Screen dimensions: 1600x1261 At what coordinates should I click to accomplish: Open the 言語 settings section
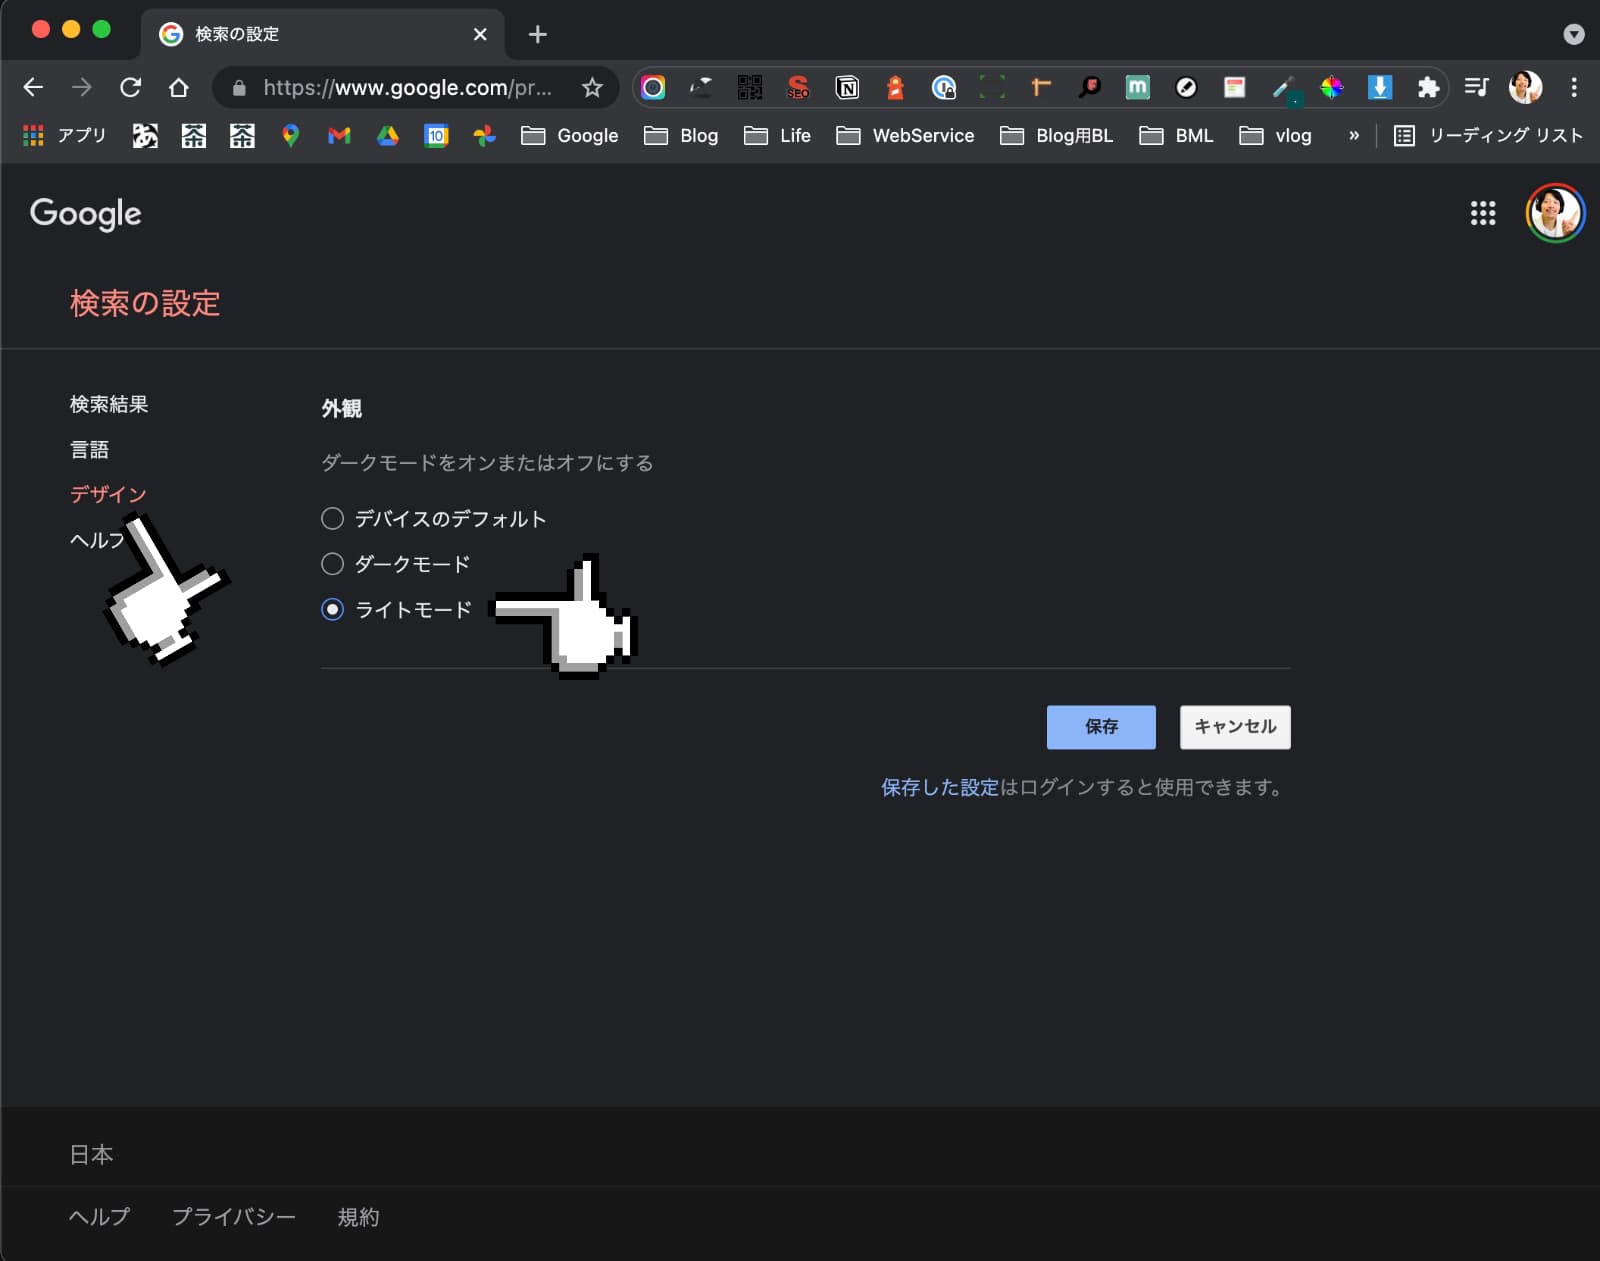(89, 450)
